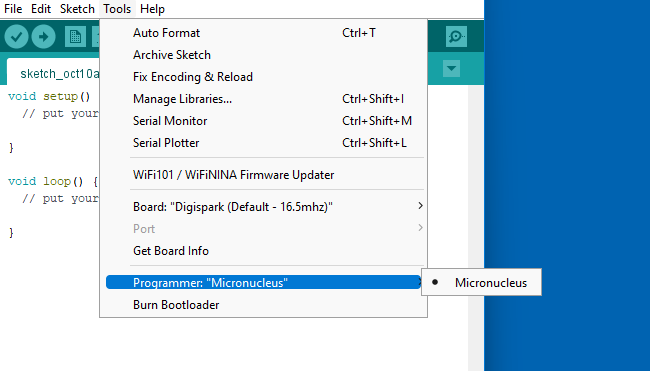Open Manage Libraries... entry
This screenshot has height=371, width=650.
coord(264,99)
